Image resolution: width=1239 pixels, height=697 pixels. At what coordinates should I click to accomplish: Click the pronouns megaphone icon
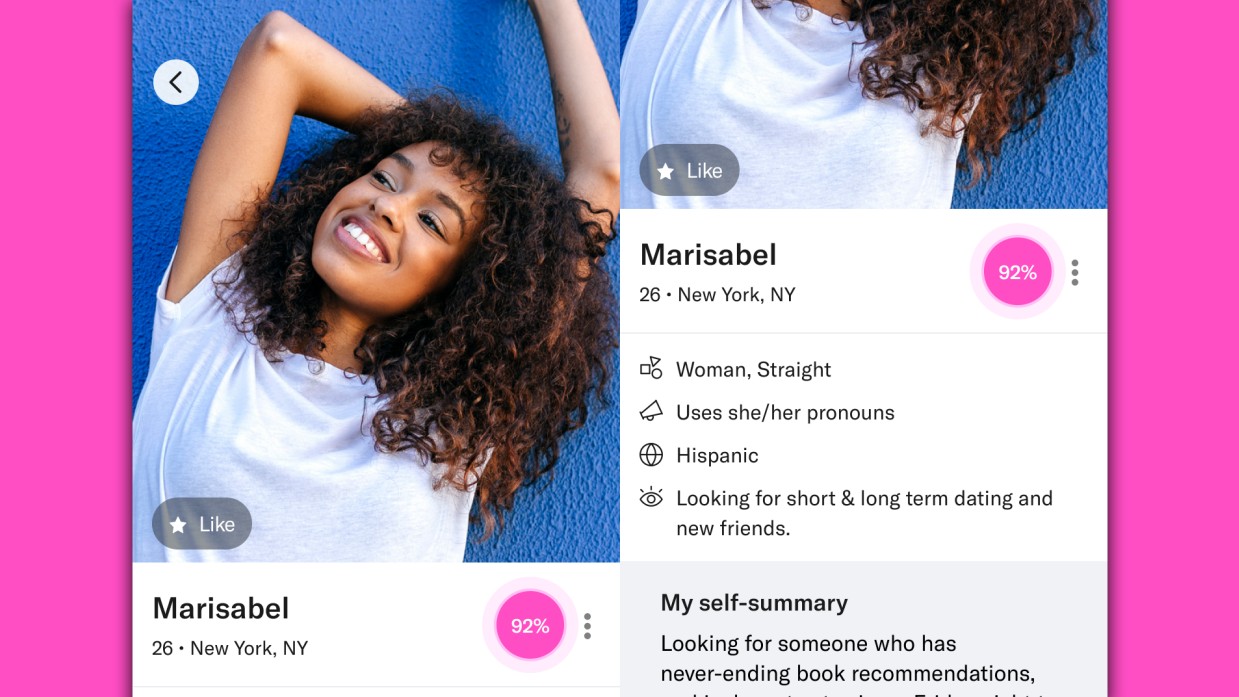[651, 411]
